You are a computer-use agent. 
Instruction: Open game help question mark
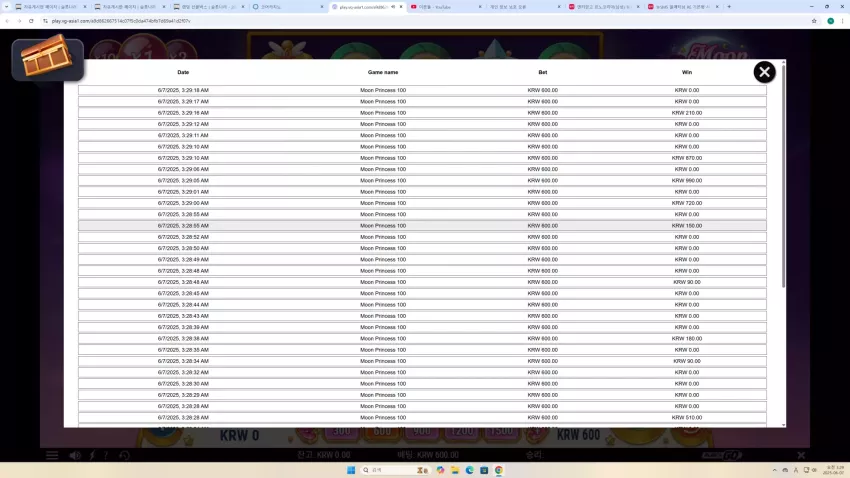pos(106,455)
